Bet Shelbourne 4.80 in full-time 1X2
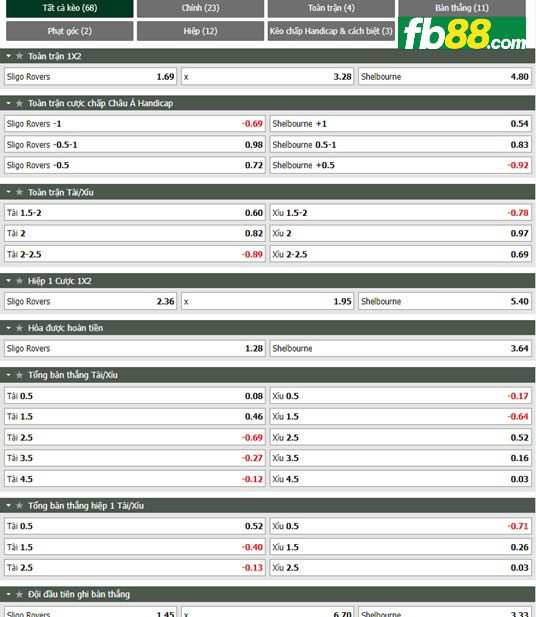Viewport: 536px width, 617px height. tap(445, 77)
